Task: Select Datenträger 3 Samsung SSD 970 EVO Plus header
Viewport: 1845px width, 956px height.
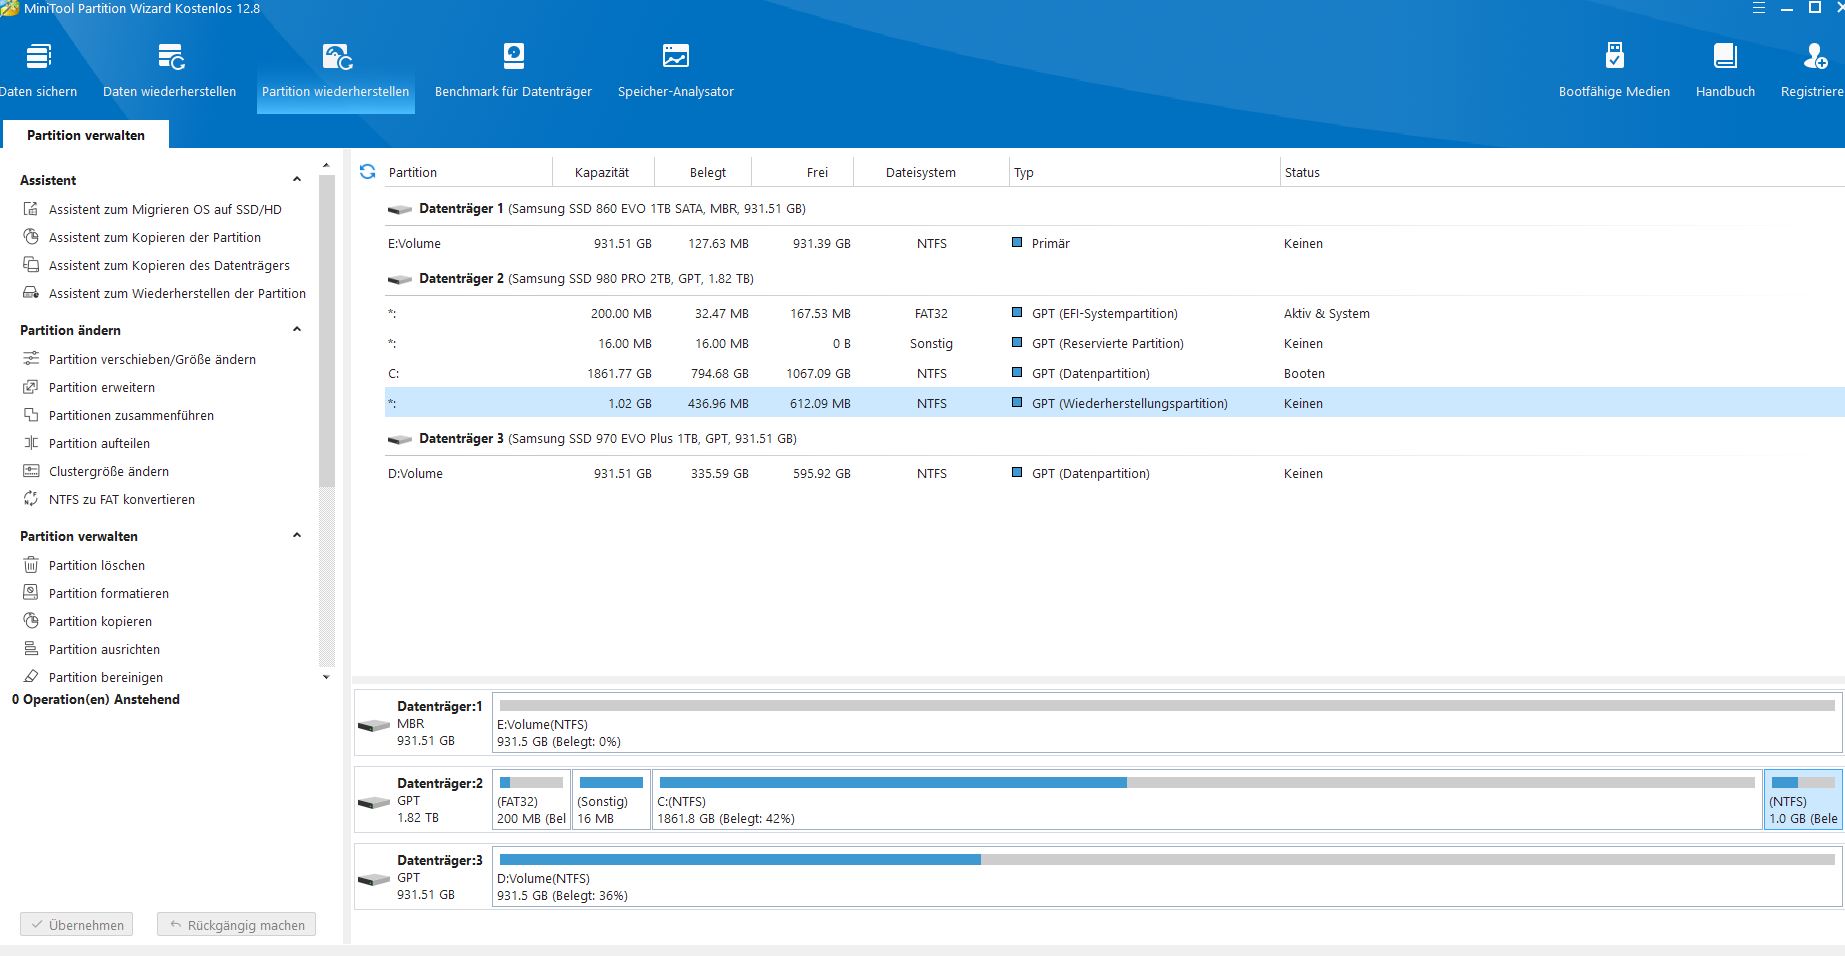Action: tap(608, 439)
